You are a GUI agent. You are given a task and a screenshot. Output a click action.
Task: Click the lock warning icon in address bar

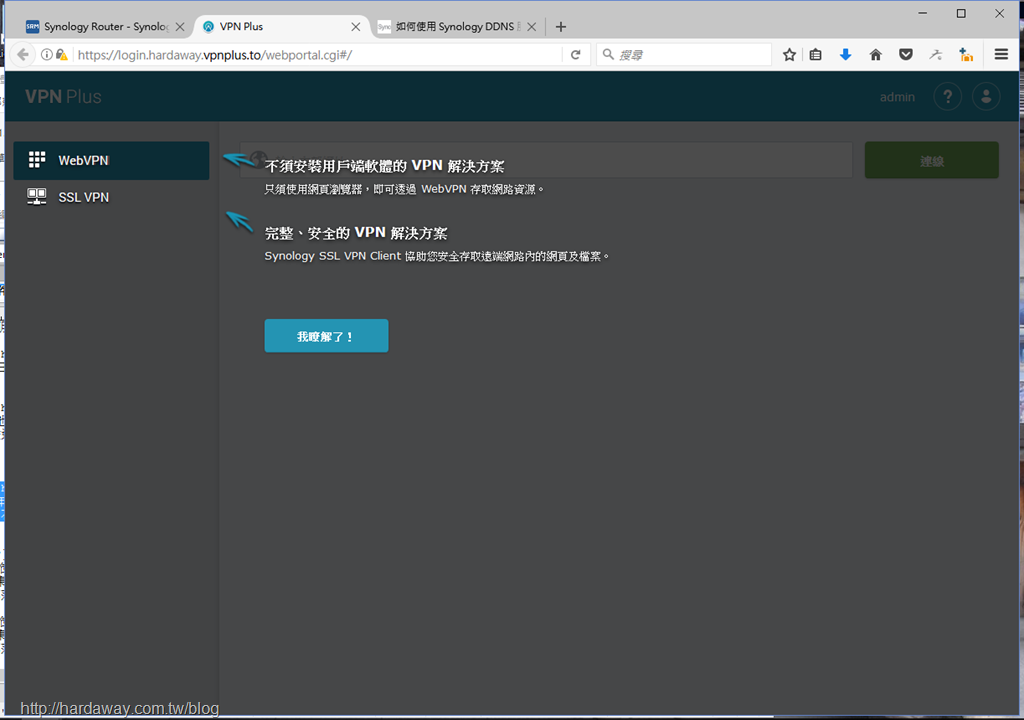tap(62, 55)
